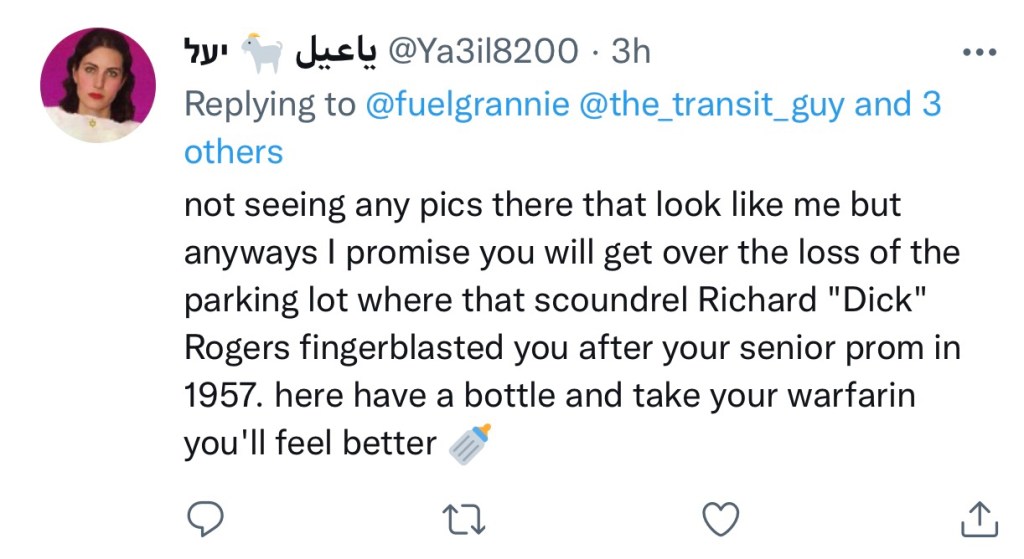Click the tweet's first line of text
1024x559 pixels.
542,206
